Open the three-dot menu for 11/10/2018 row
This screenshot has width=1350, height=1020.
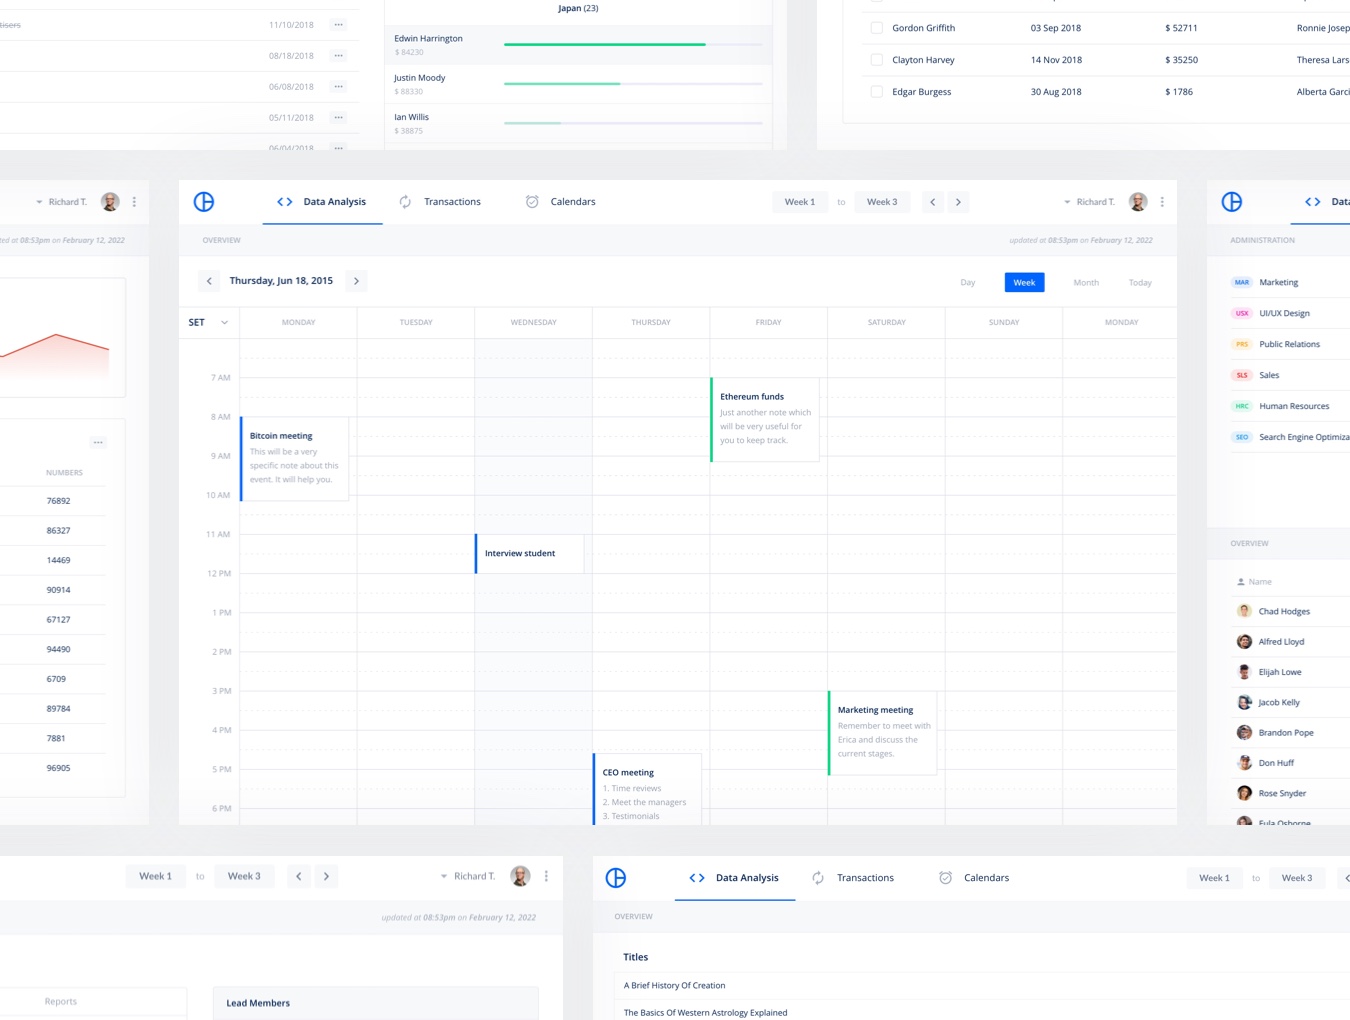[x=339, y=25]
